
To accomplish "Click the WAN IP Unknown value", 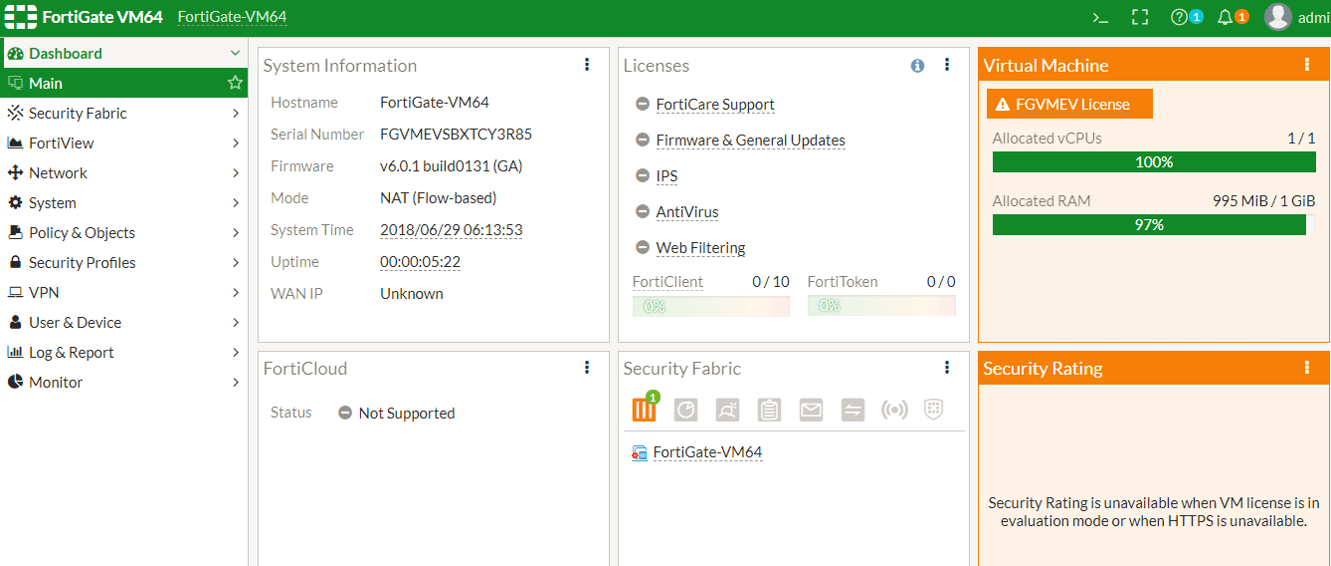I will pos(411,294).
